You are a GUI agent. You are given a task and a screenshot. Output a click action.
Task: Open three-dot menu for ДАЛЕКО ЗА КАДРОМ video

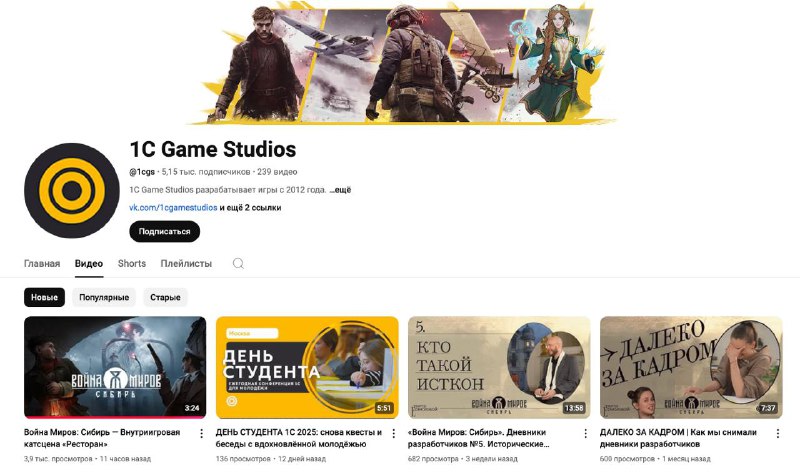point(778,434)
